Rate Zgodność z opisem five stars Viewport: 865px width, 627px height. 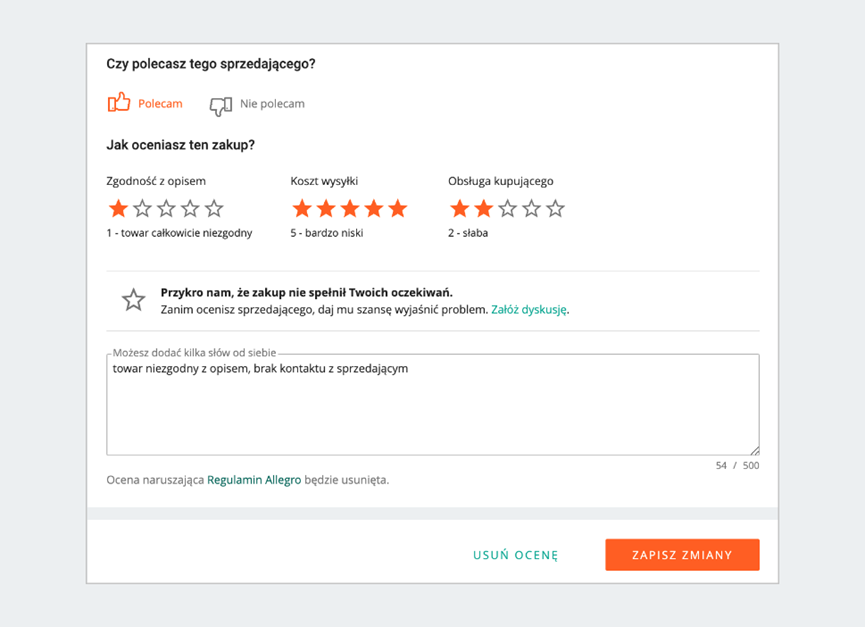[214, 208]
